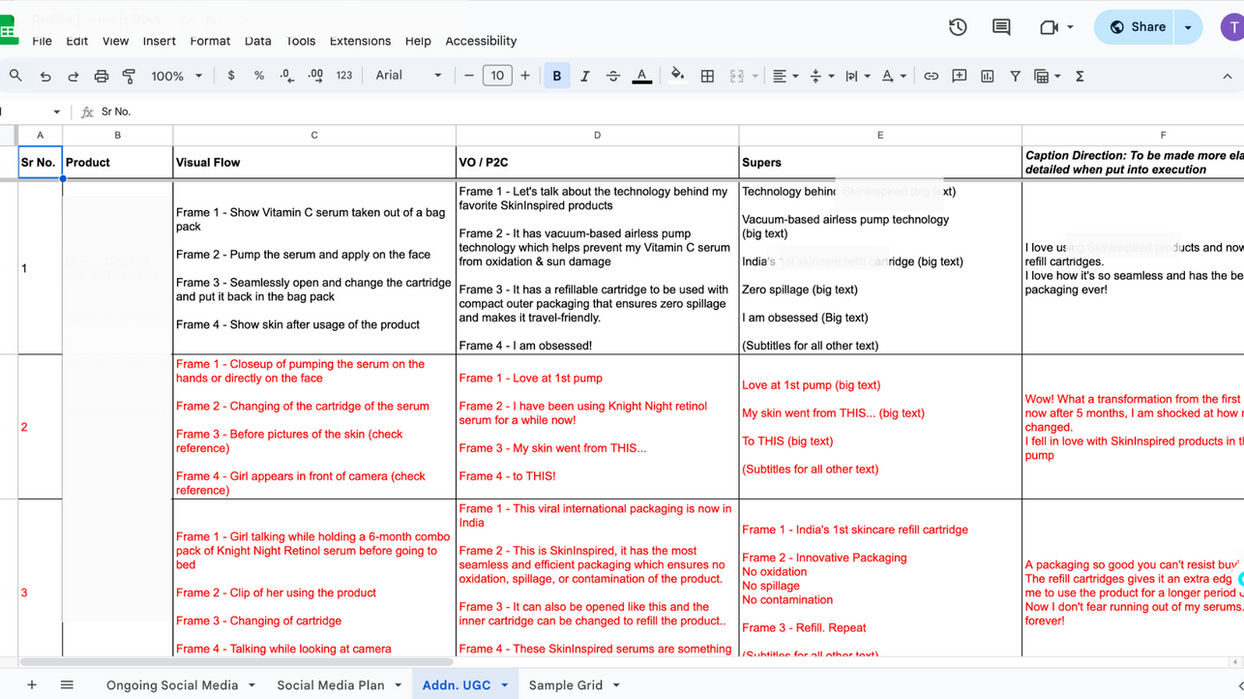Select the Visual Flow header cell
Viewport: 1244px width, 699px height.
click(314, 162)
